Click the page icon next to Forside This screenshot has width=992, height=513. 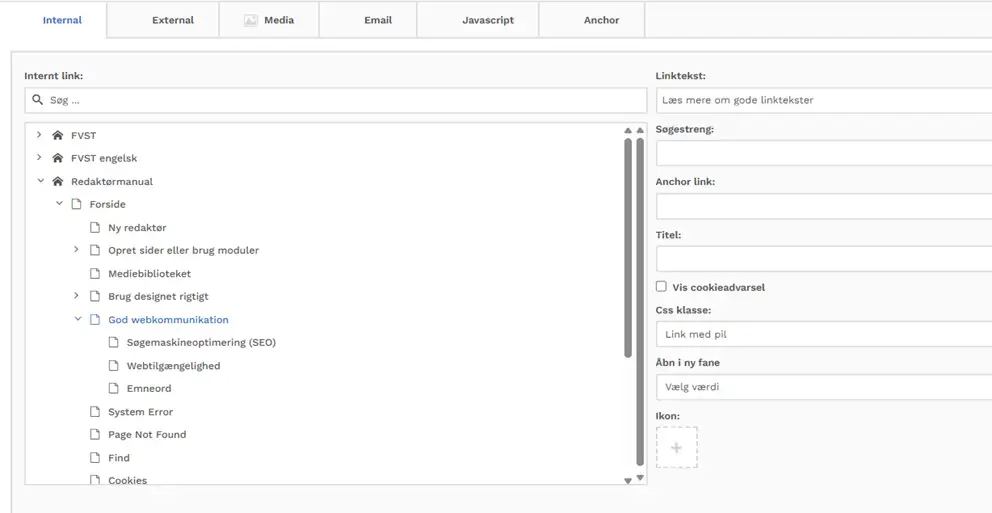(76, 204)
